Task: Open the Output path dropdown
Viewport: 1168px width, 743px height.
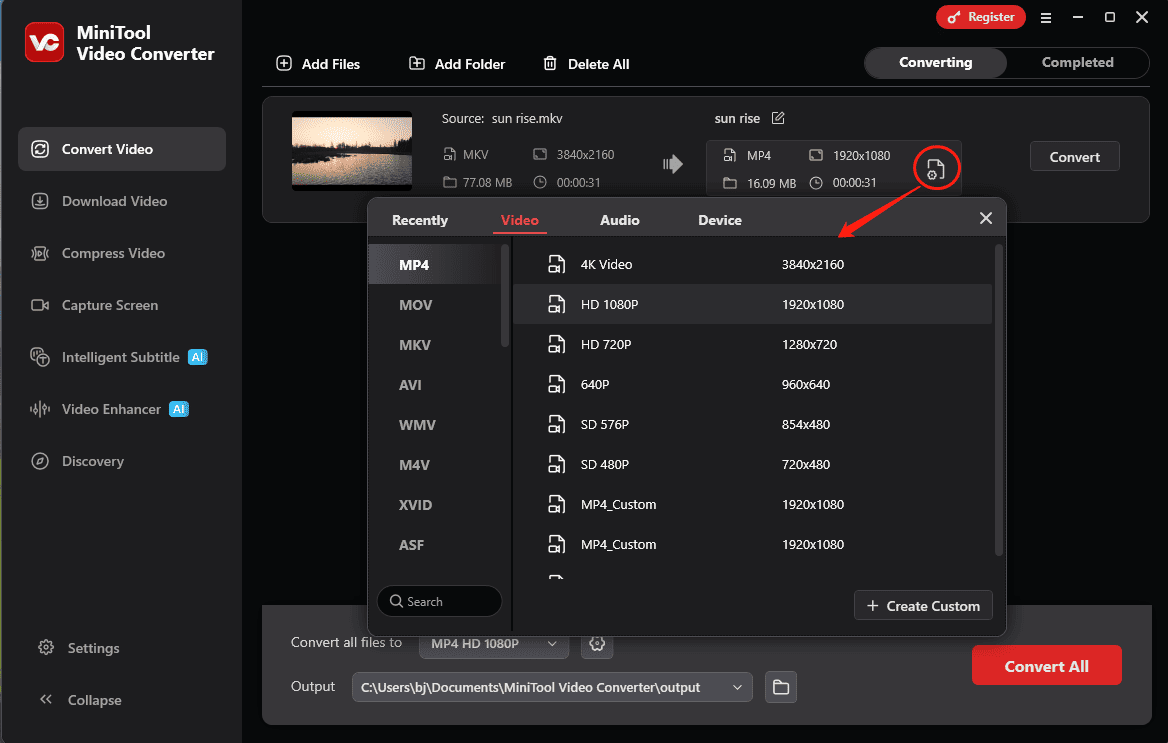Action: 552,687
